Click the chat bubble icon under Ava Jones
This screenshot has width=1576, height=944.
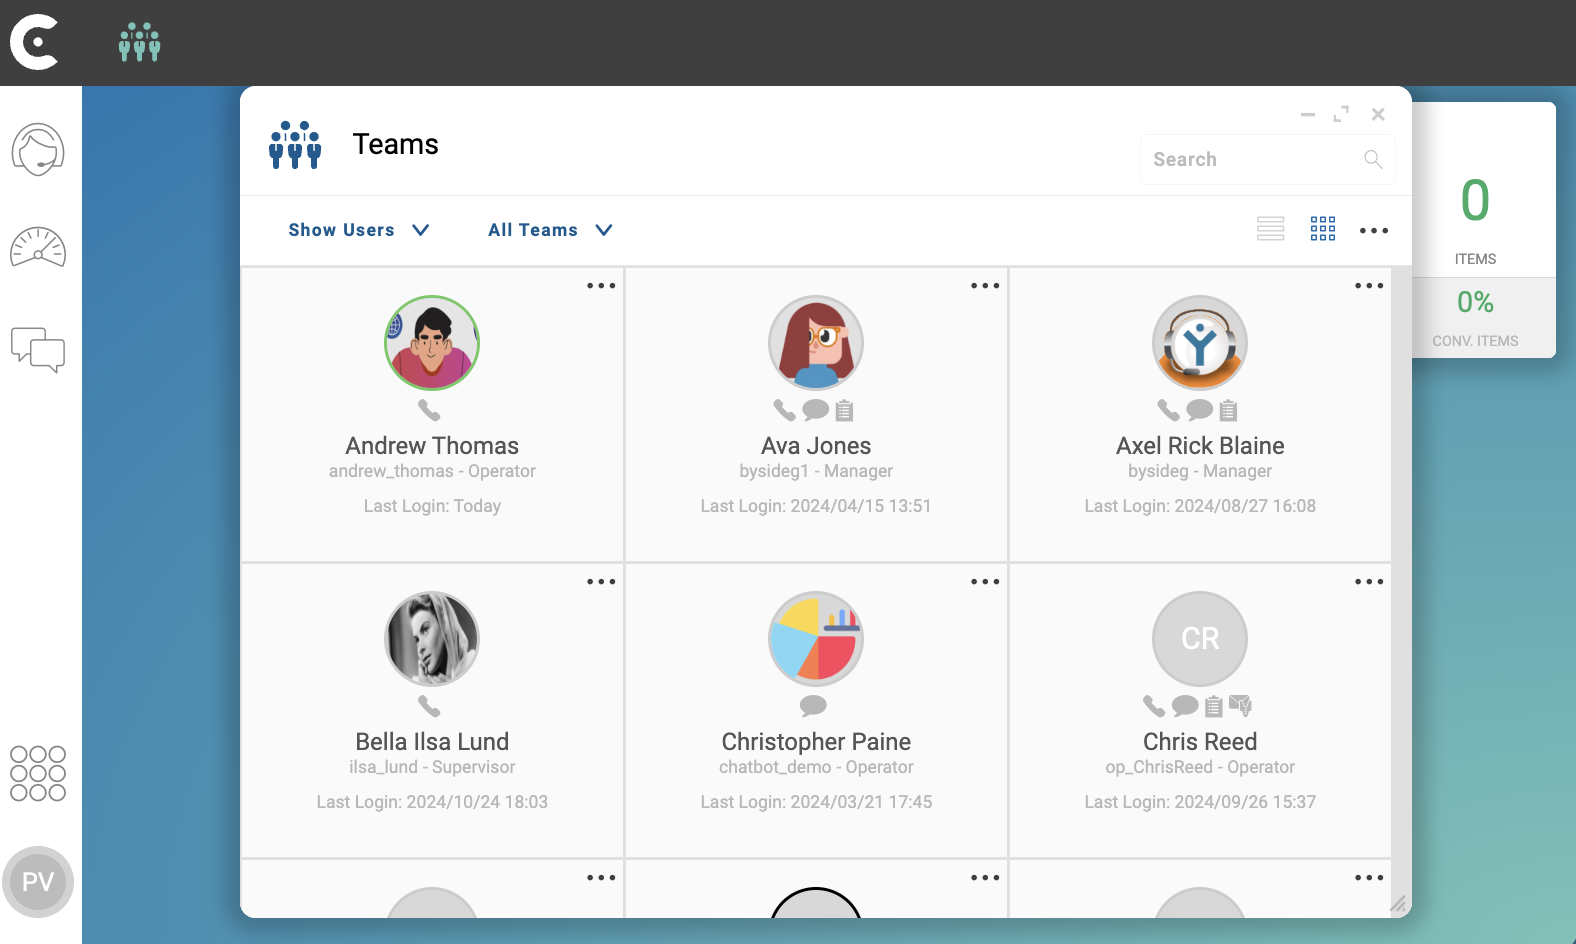[x=816, y=410]
